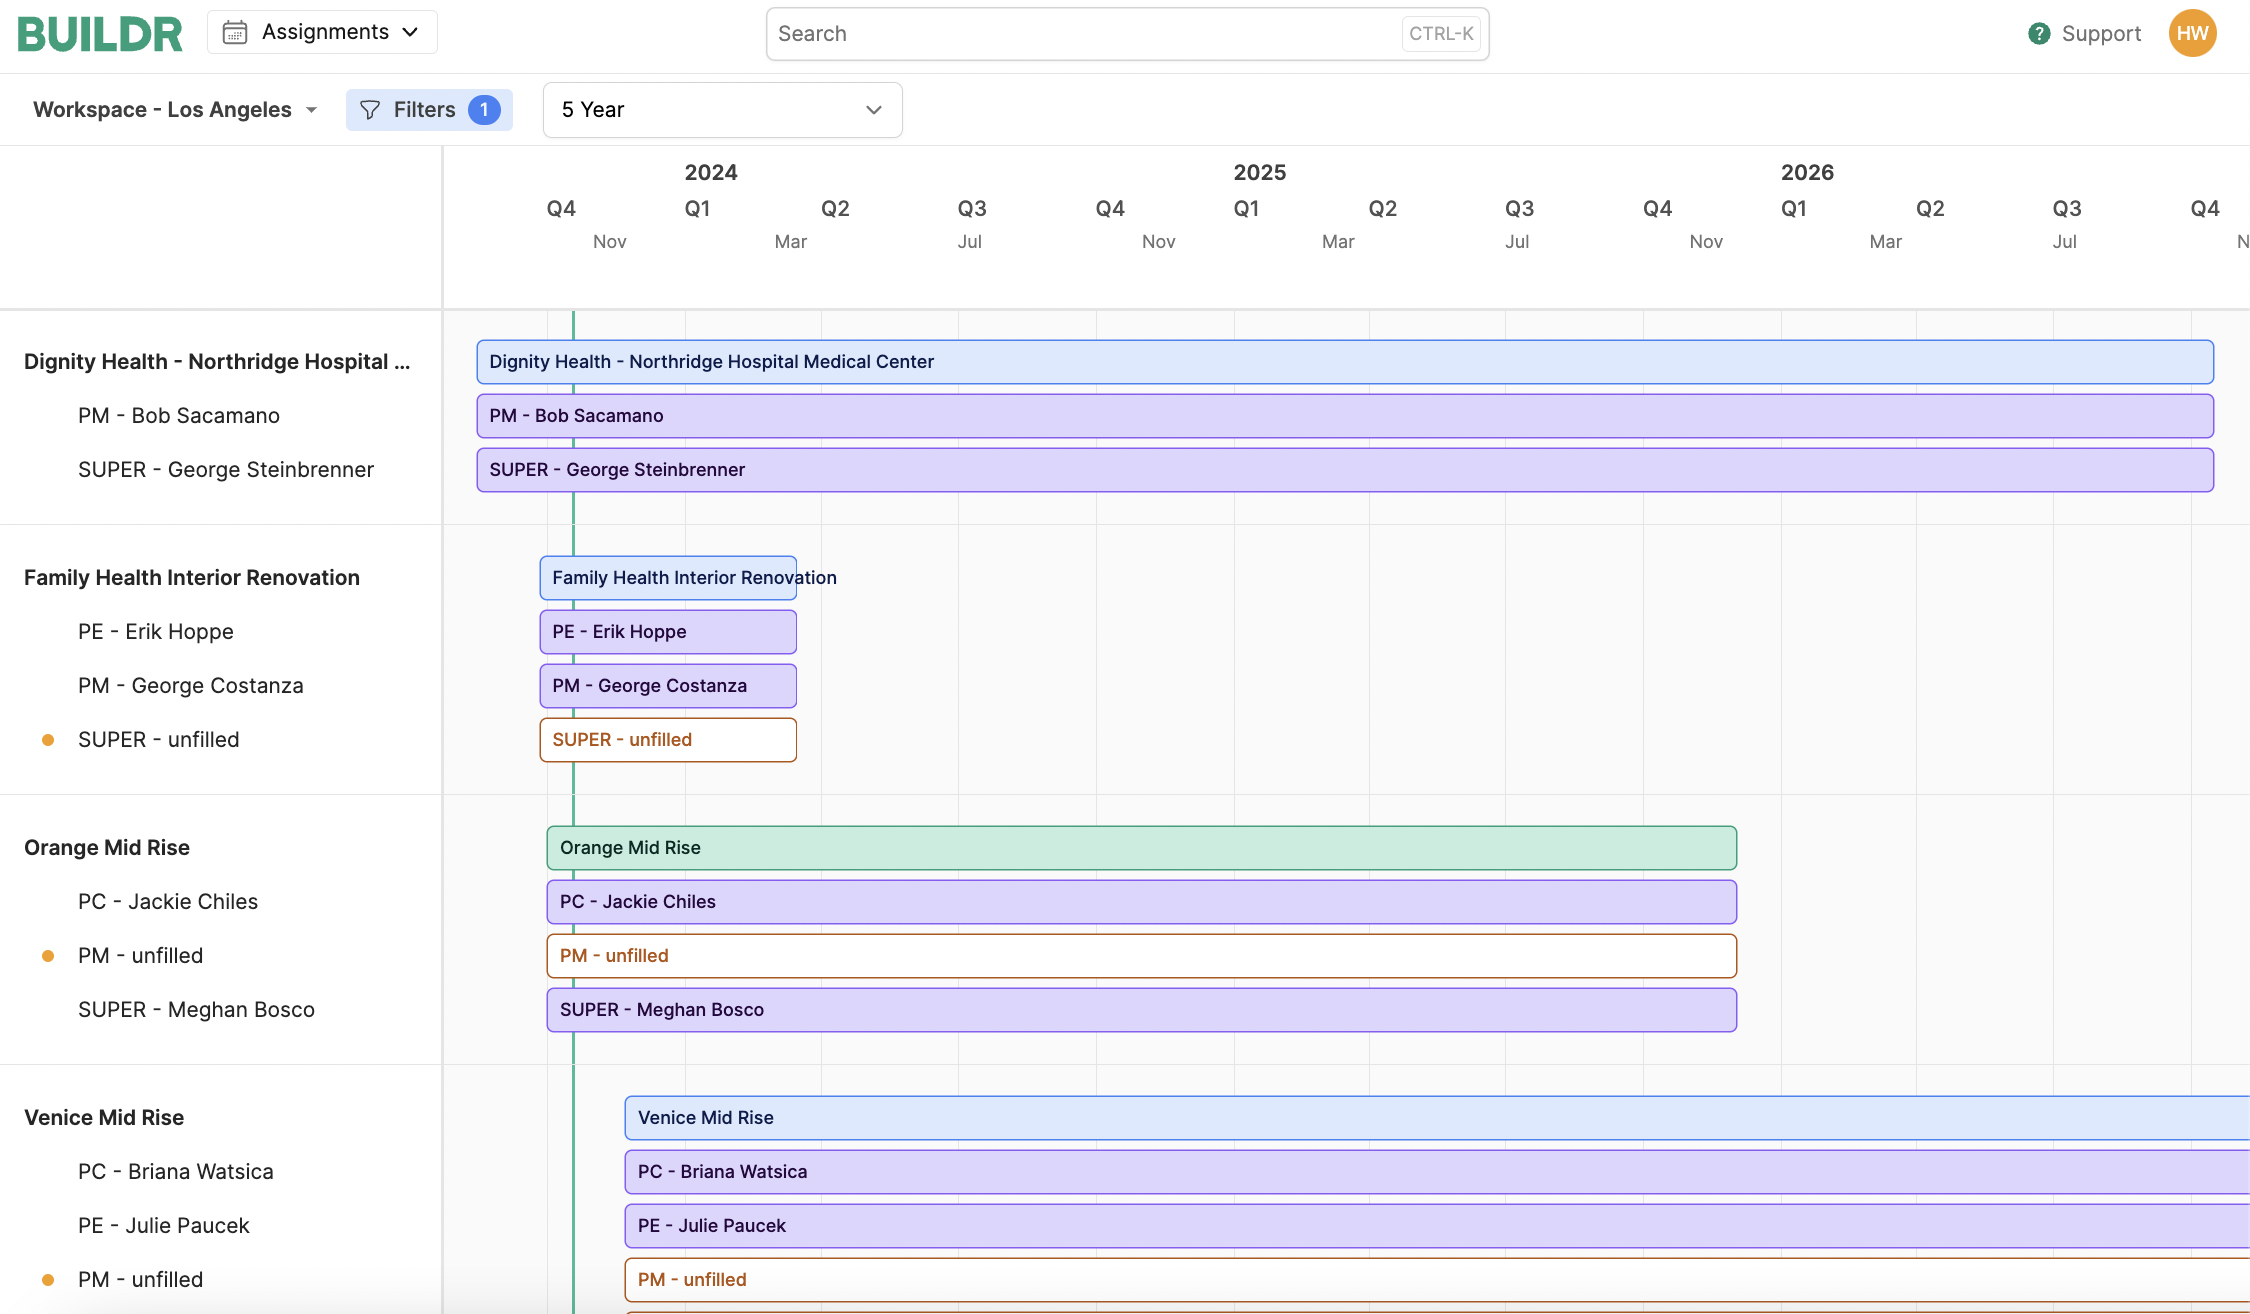
Task: Click the funnel icon on Filters
Action: (x=370, y=110)
